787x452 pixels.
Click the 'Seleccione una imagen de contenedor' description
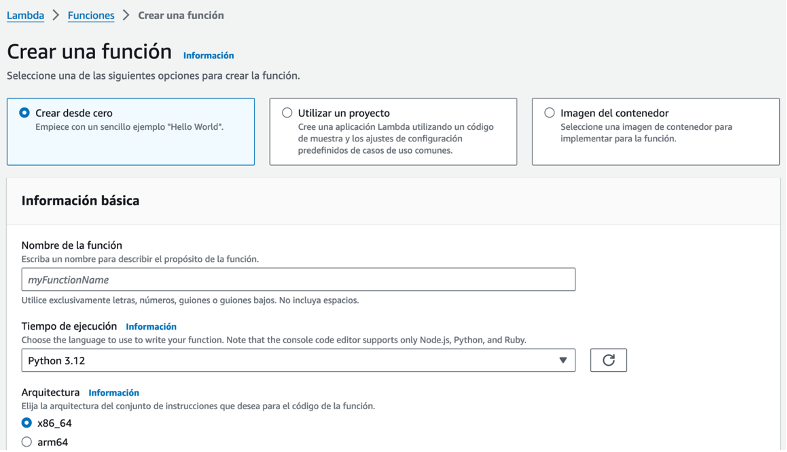[646, 133]
